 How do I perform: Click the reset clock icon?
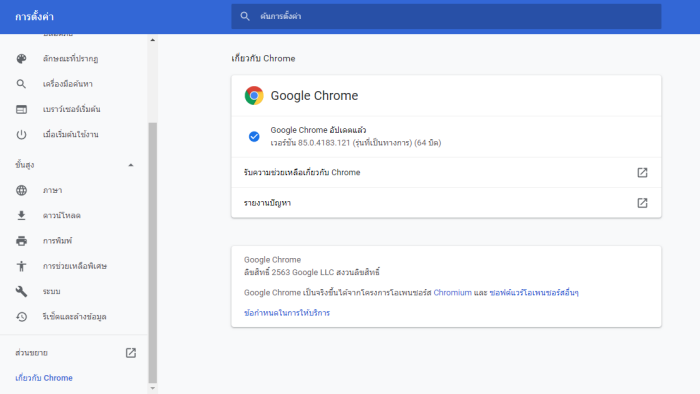21,317
